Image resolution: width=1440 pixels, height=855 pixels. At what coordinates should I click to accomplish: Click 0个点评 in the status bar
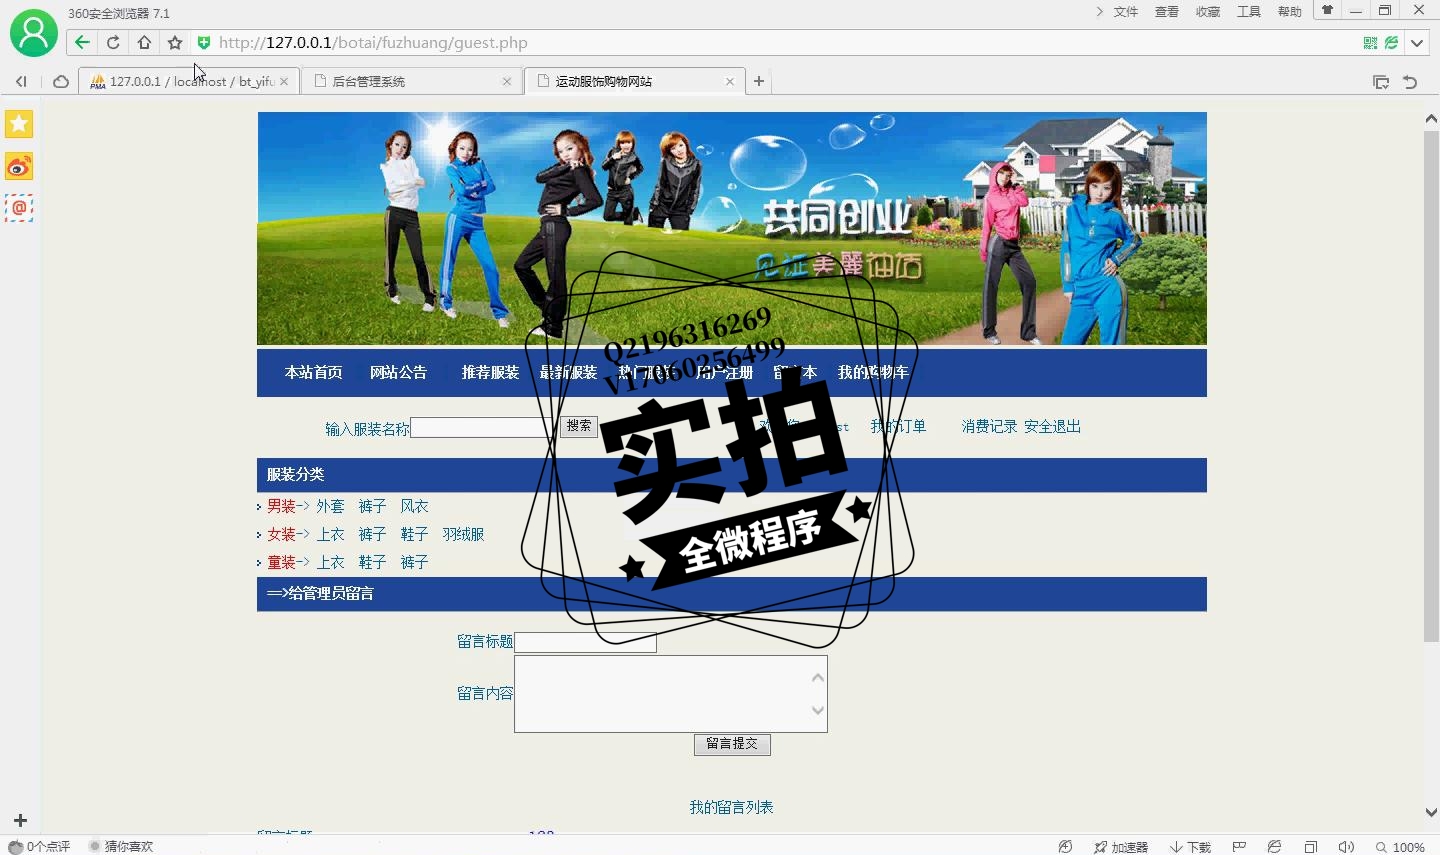coord(40,847)
